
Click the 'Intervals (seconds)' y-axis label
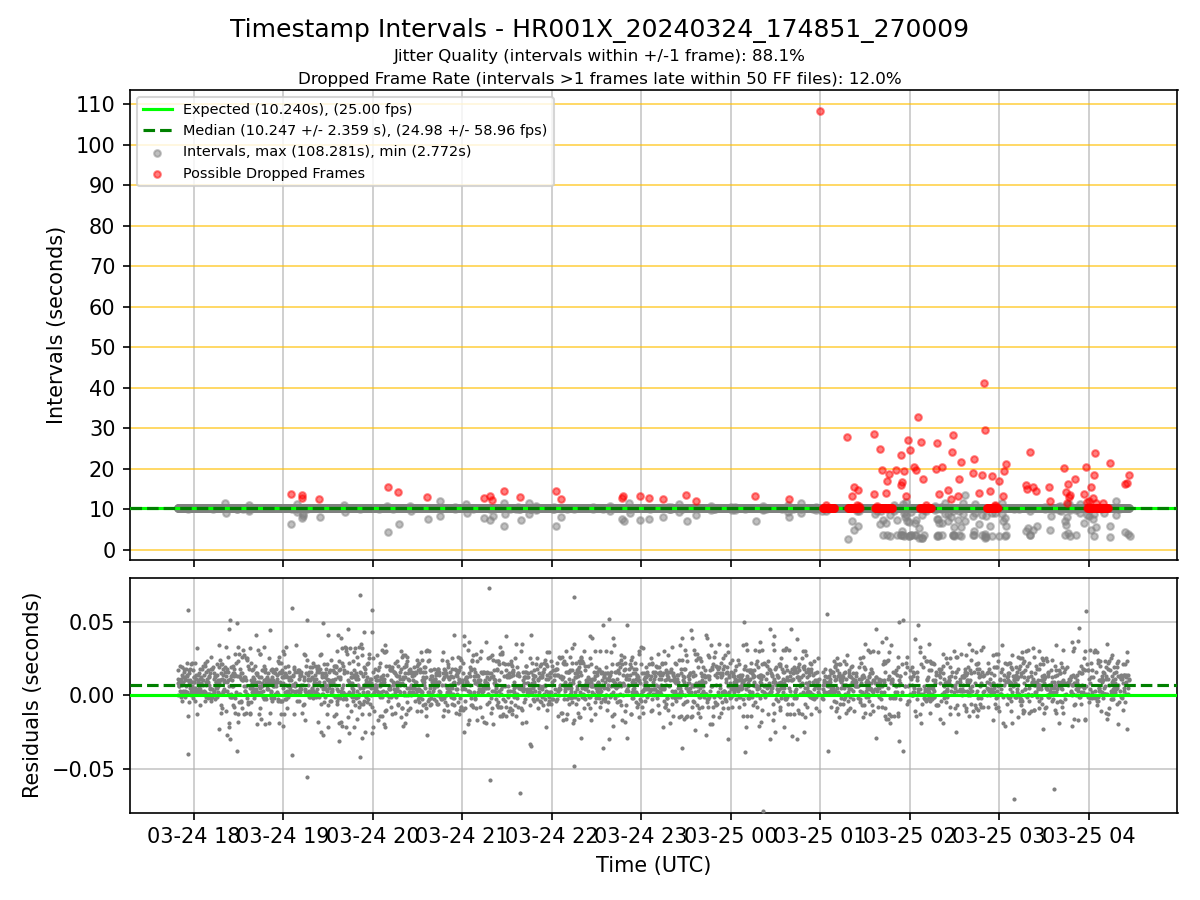pos(56,325)
